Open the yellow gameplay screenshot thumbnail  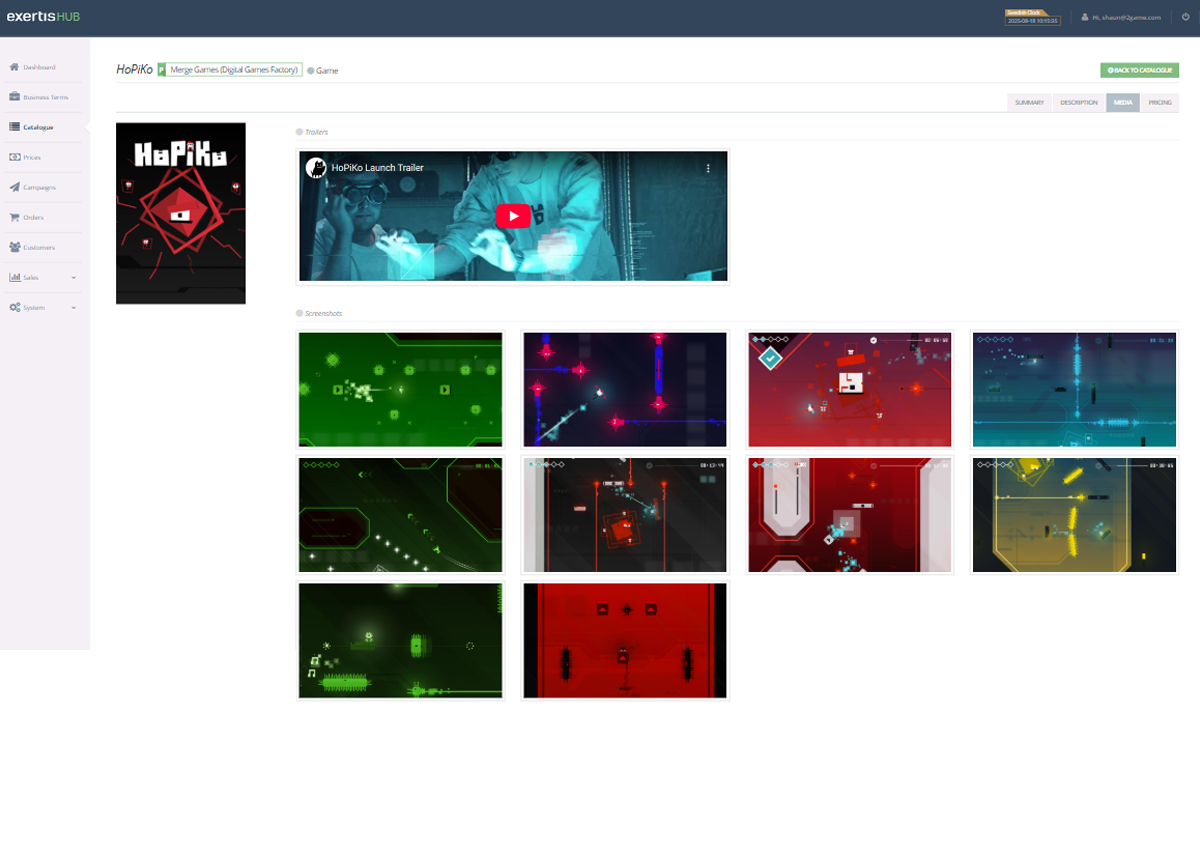click(x=1074, y=515)
